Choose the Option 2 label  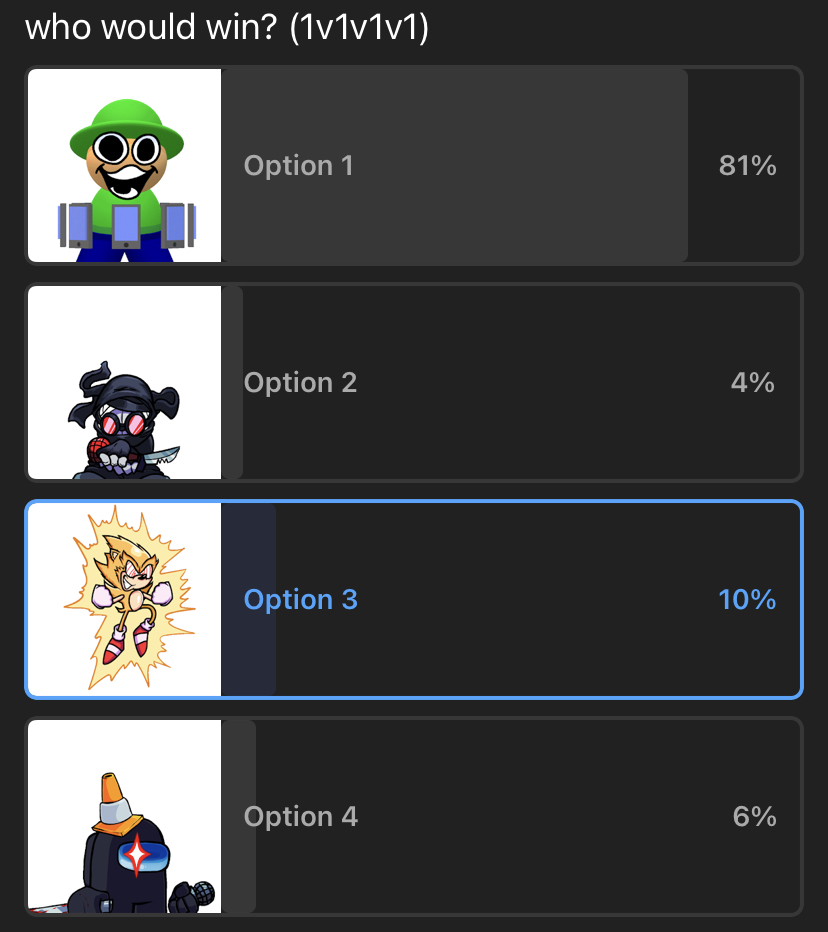[x=300, y=383]
